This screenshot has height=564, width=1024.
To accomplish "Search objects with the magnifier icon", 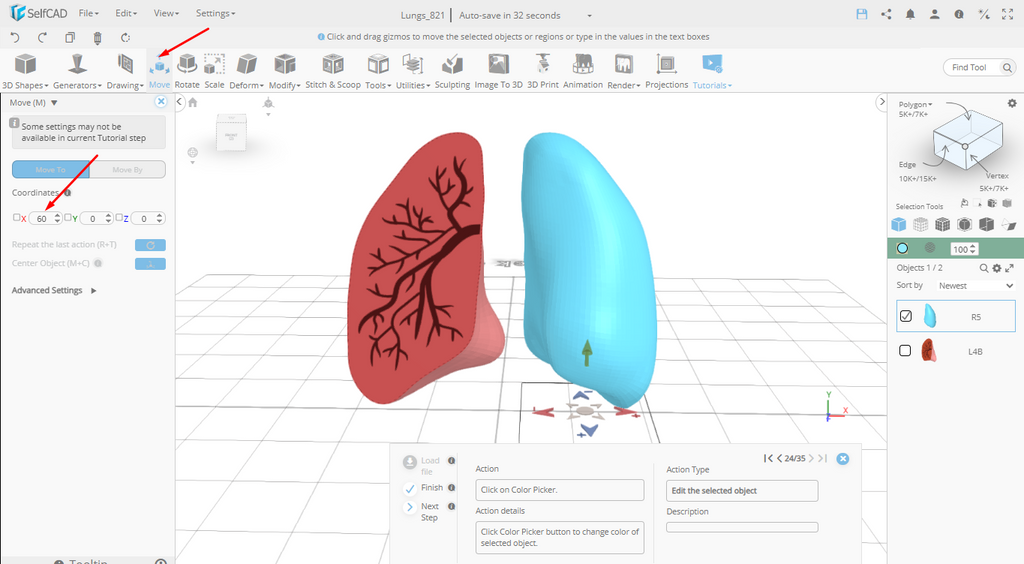I will tap(984, 268).
